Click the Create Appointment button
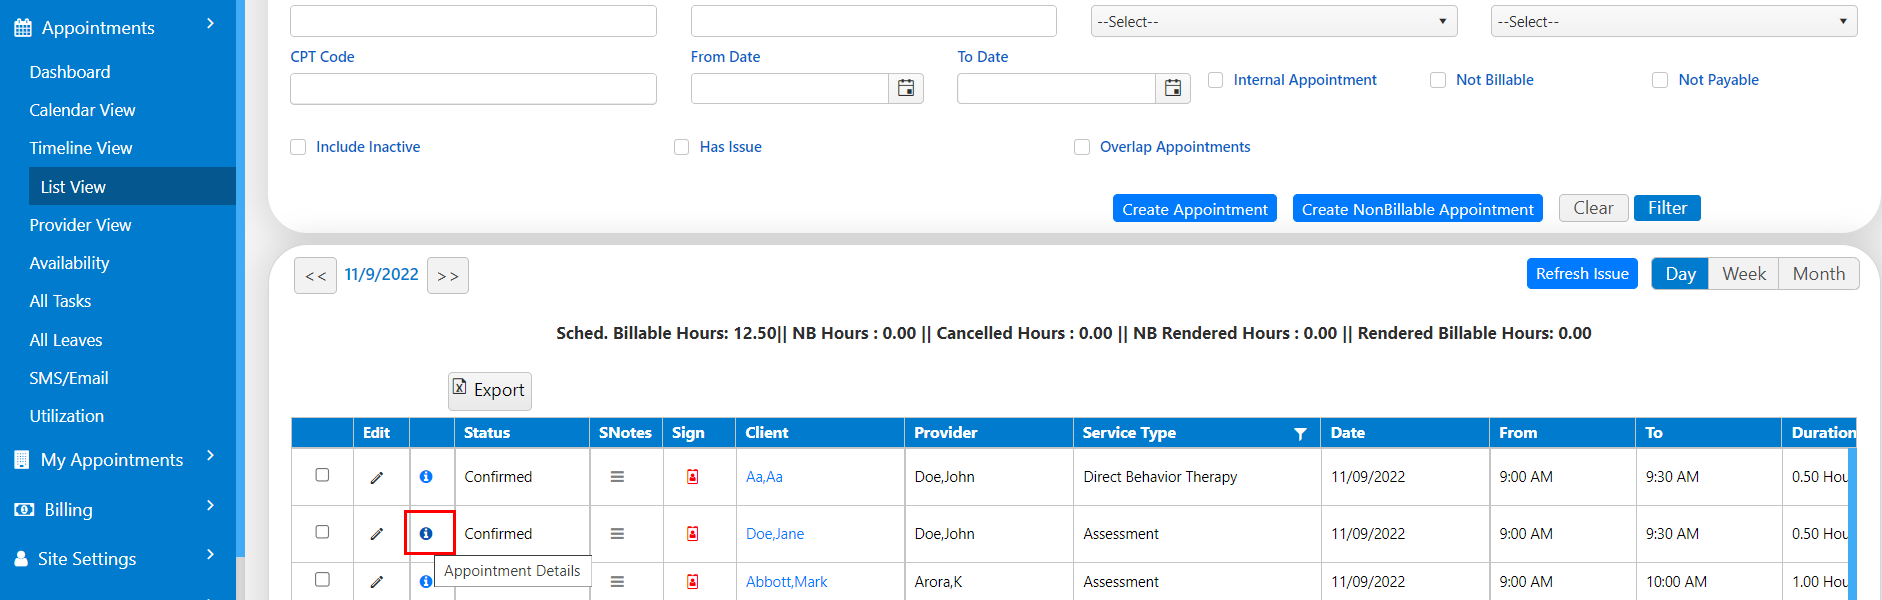Image resolution: width=1882 pixels, height=600 pixels. click(1195, 208)
